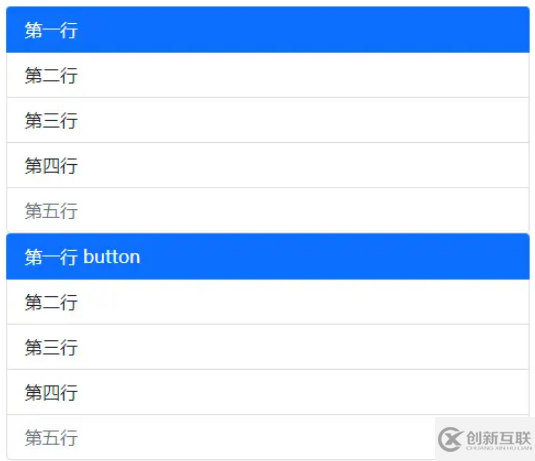Pick 第四行 in the top list group
535x461 pixels.
(268, 165)
